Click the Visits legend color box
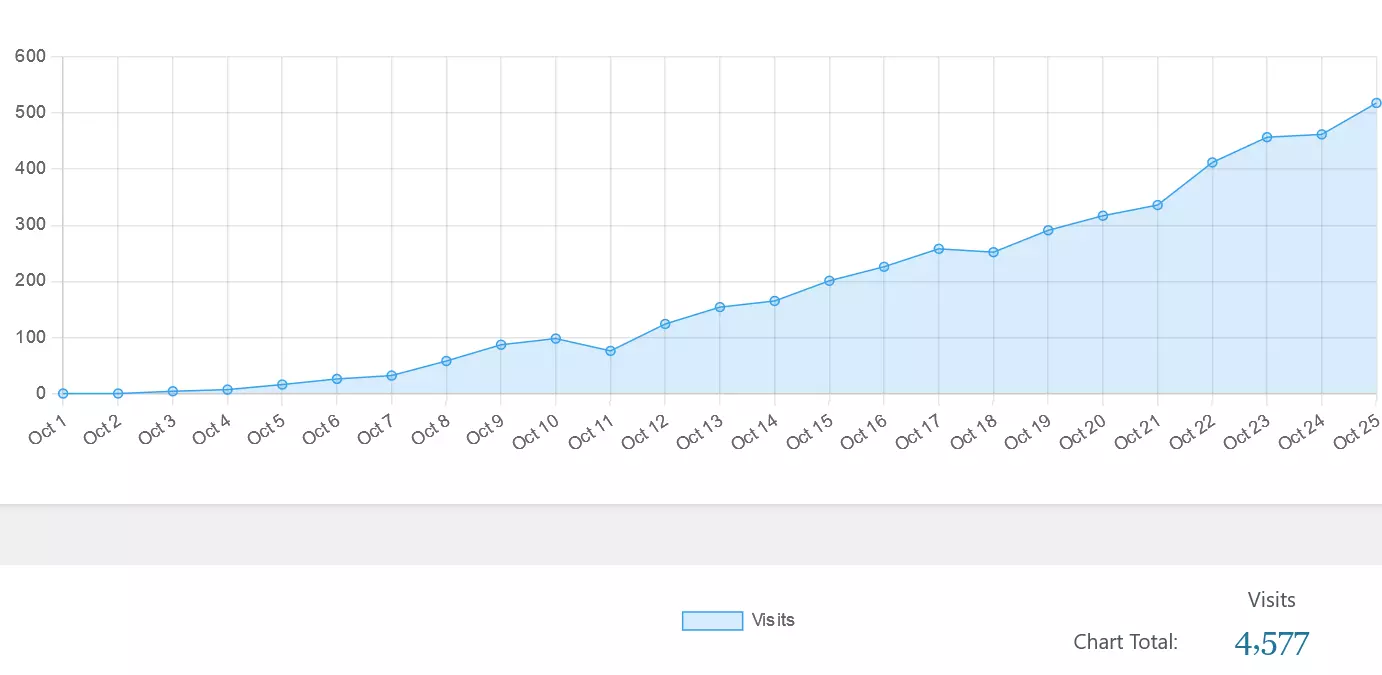This screenshot has height=675, width=1382. click(x=712, y=621)
